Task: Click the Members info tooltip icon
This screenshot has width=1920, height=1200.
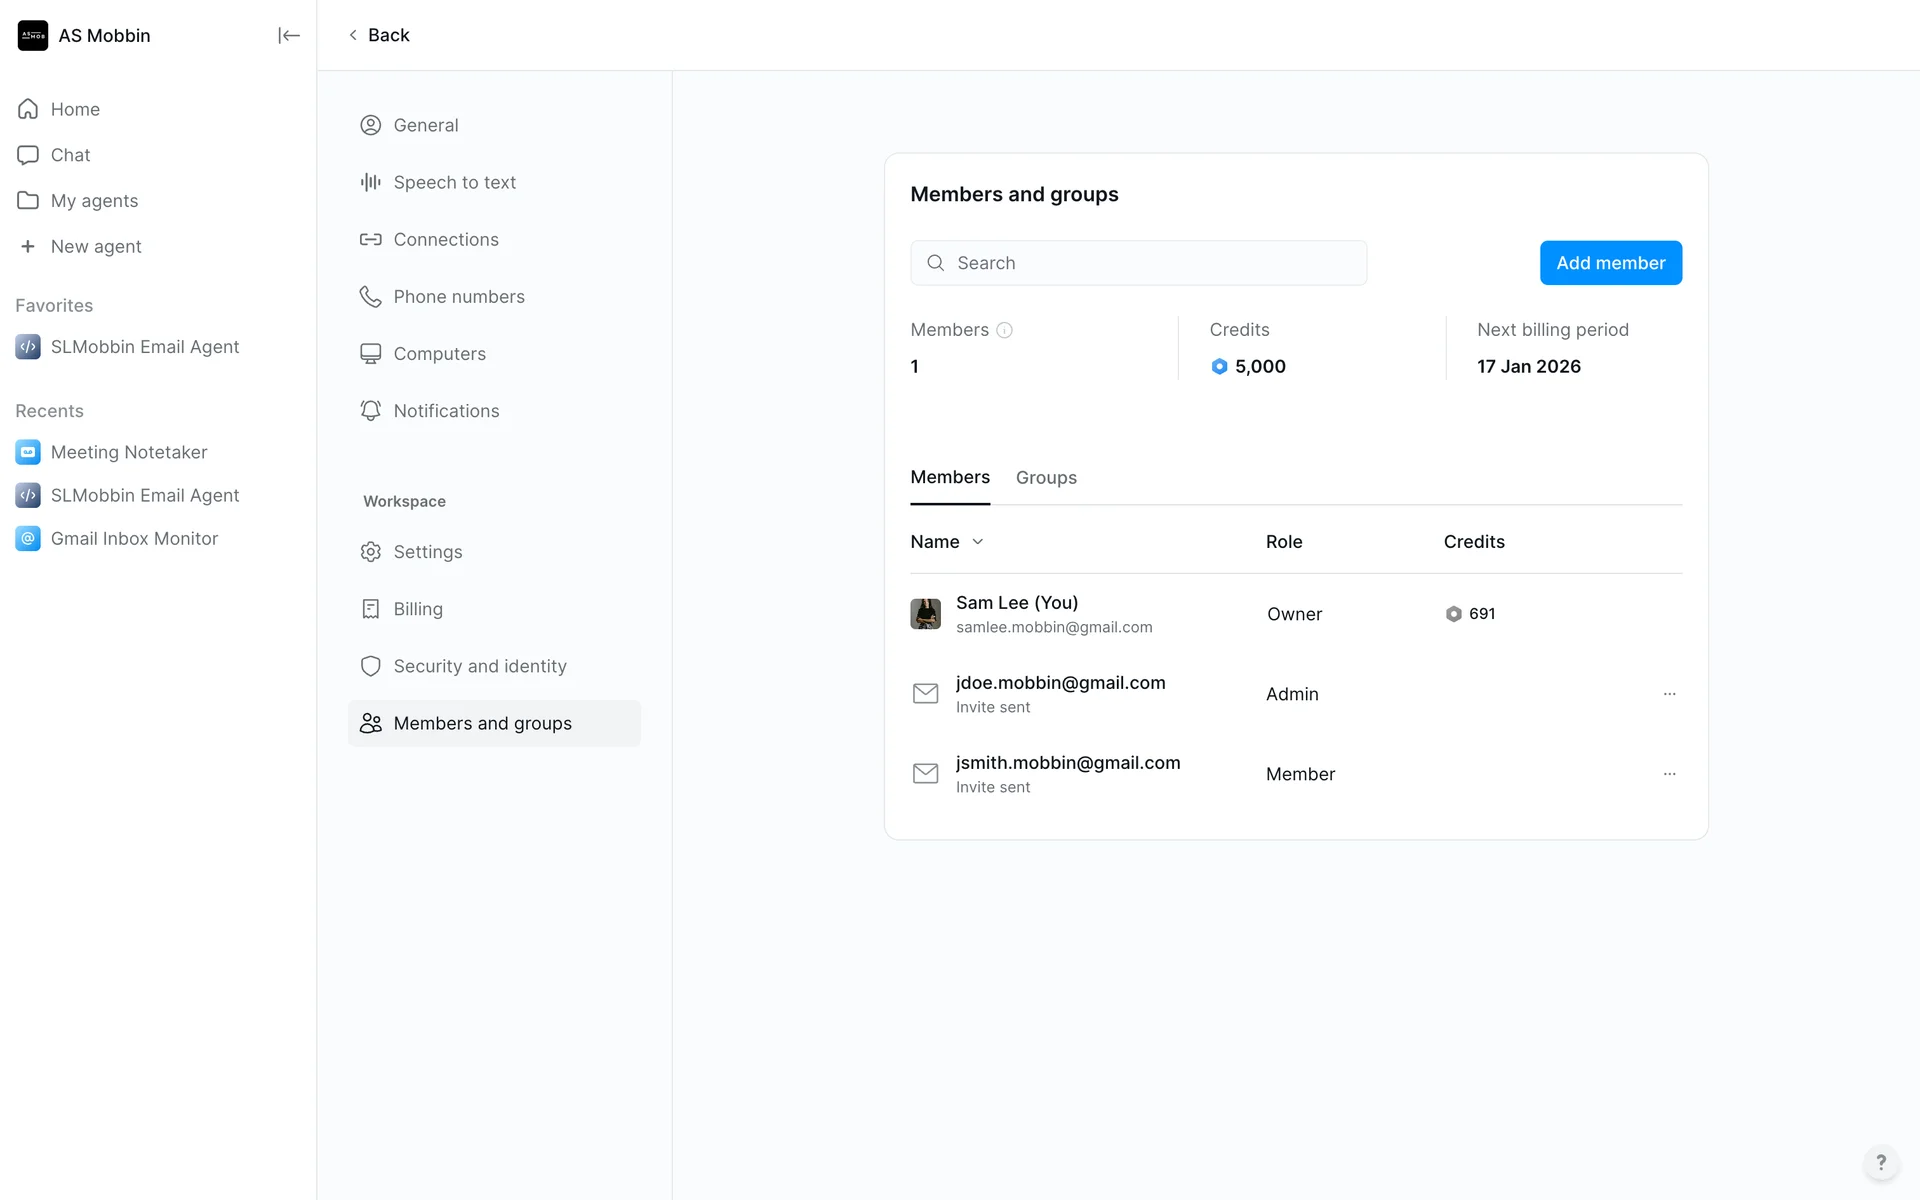Action: point(1004,330)
